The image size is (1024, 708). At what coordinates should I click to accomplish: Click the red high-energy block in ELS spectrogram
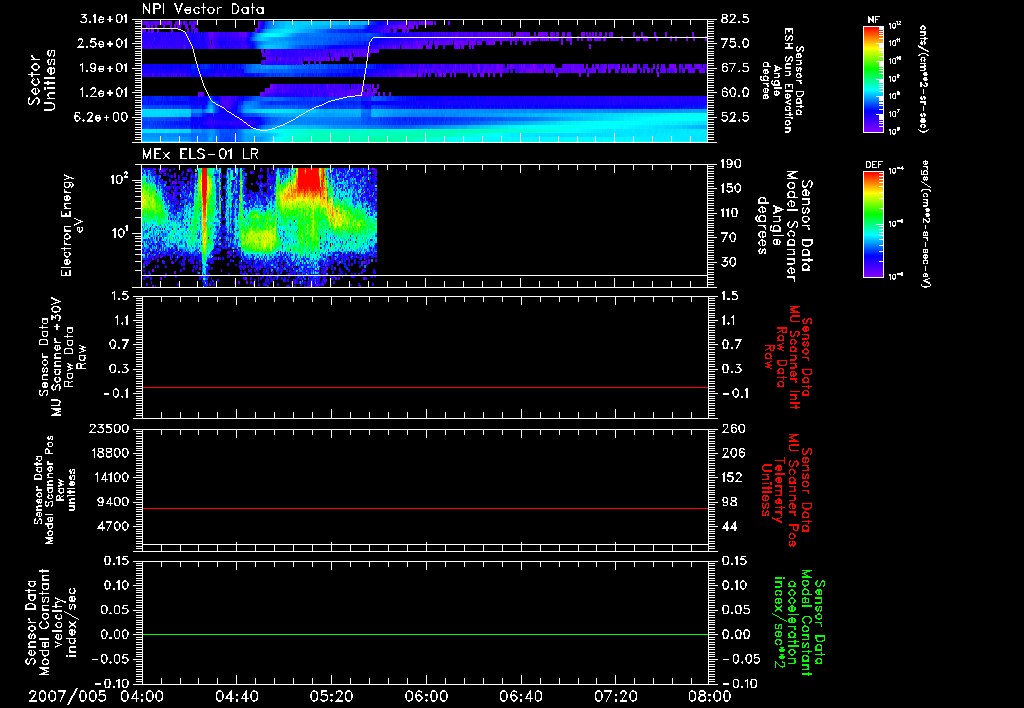coord(310,180)
